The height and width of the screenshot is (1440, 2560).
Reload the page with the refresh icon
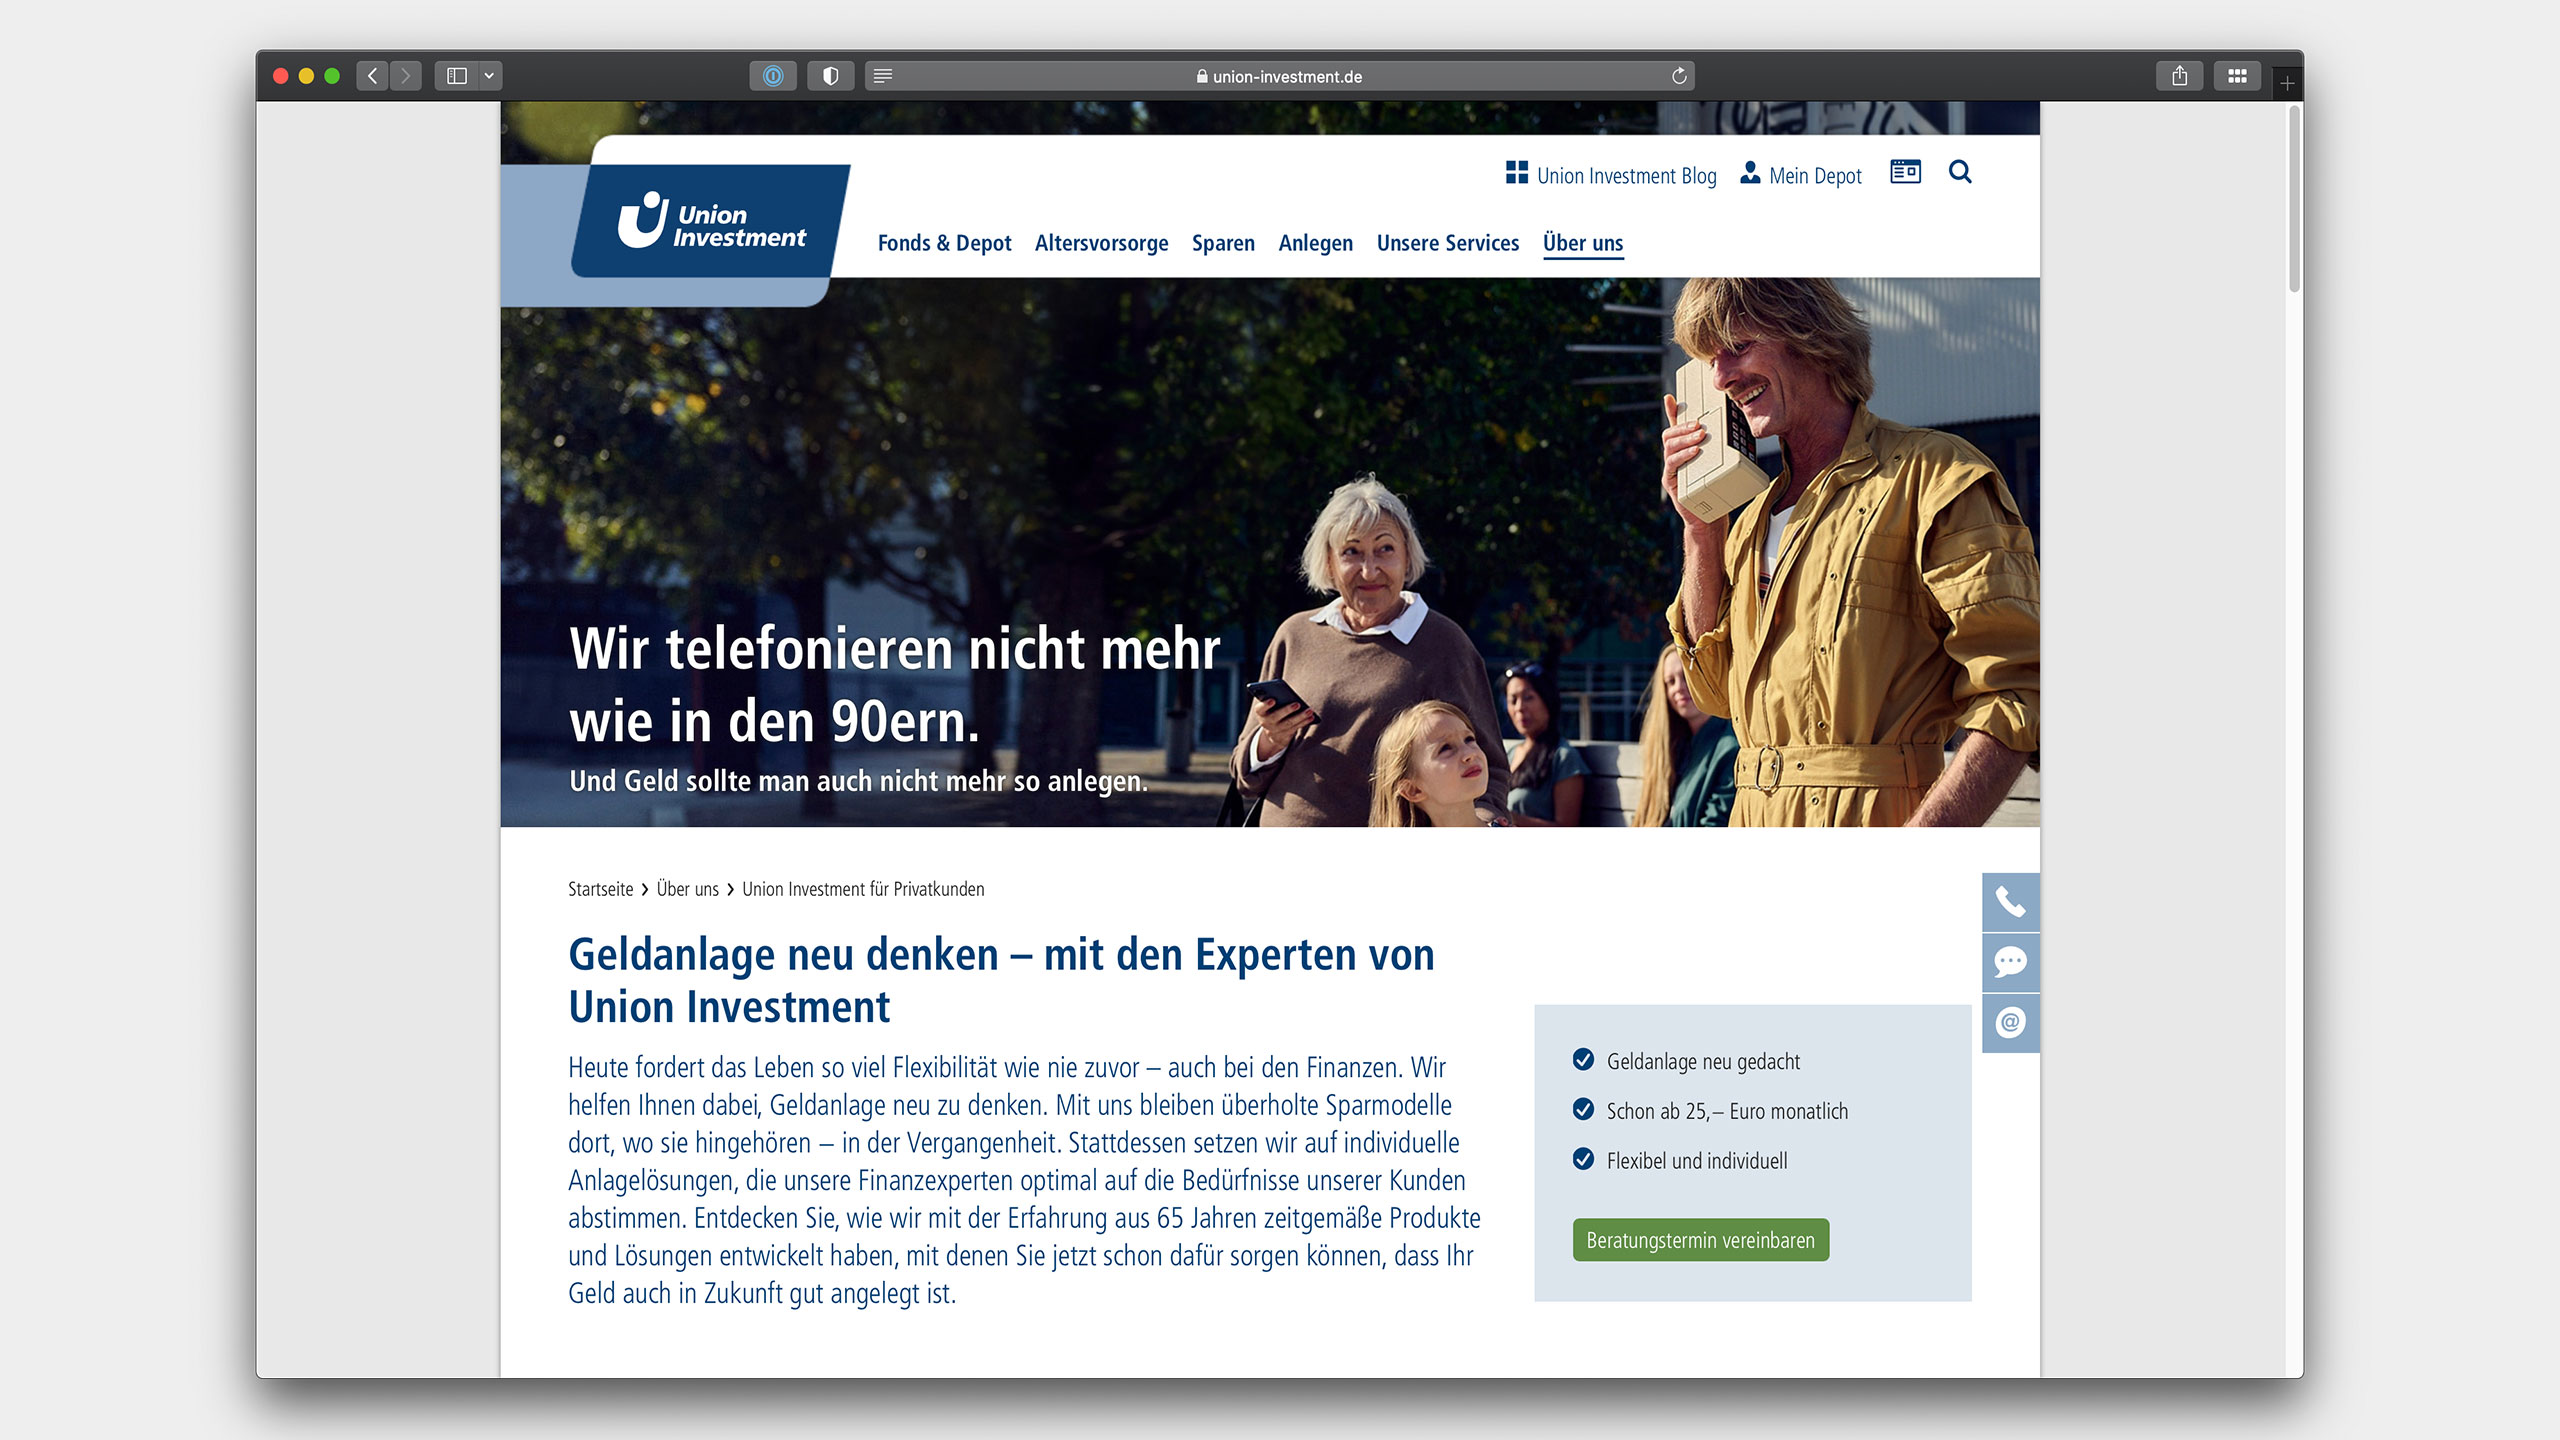pyautogui.click(x=1679, y=76)
